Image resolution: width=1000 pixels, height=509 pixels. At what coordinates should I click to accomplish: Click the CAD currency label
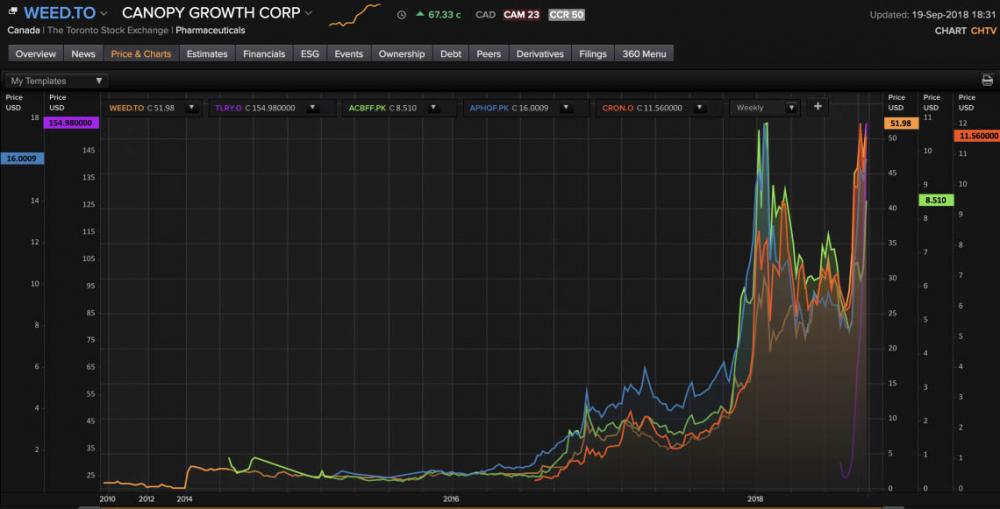(x=485, y=15)
